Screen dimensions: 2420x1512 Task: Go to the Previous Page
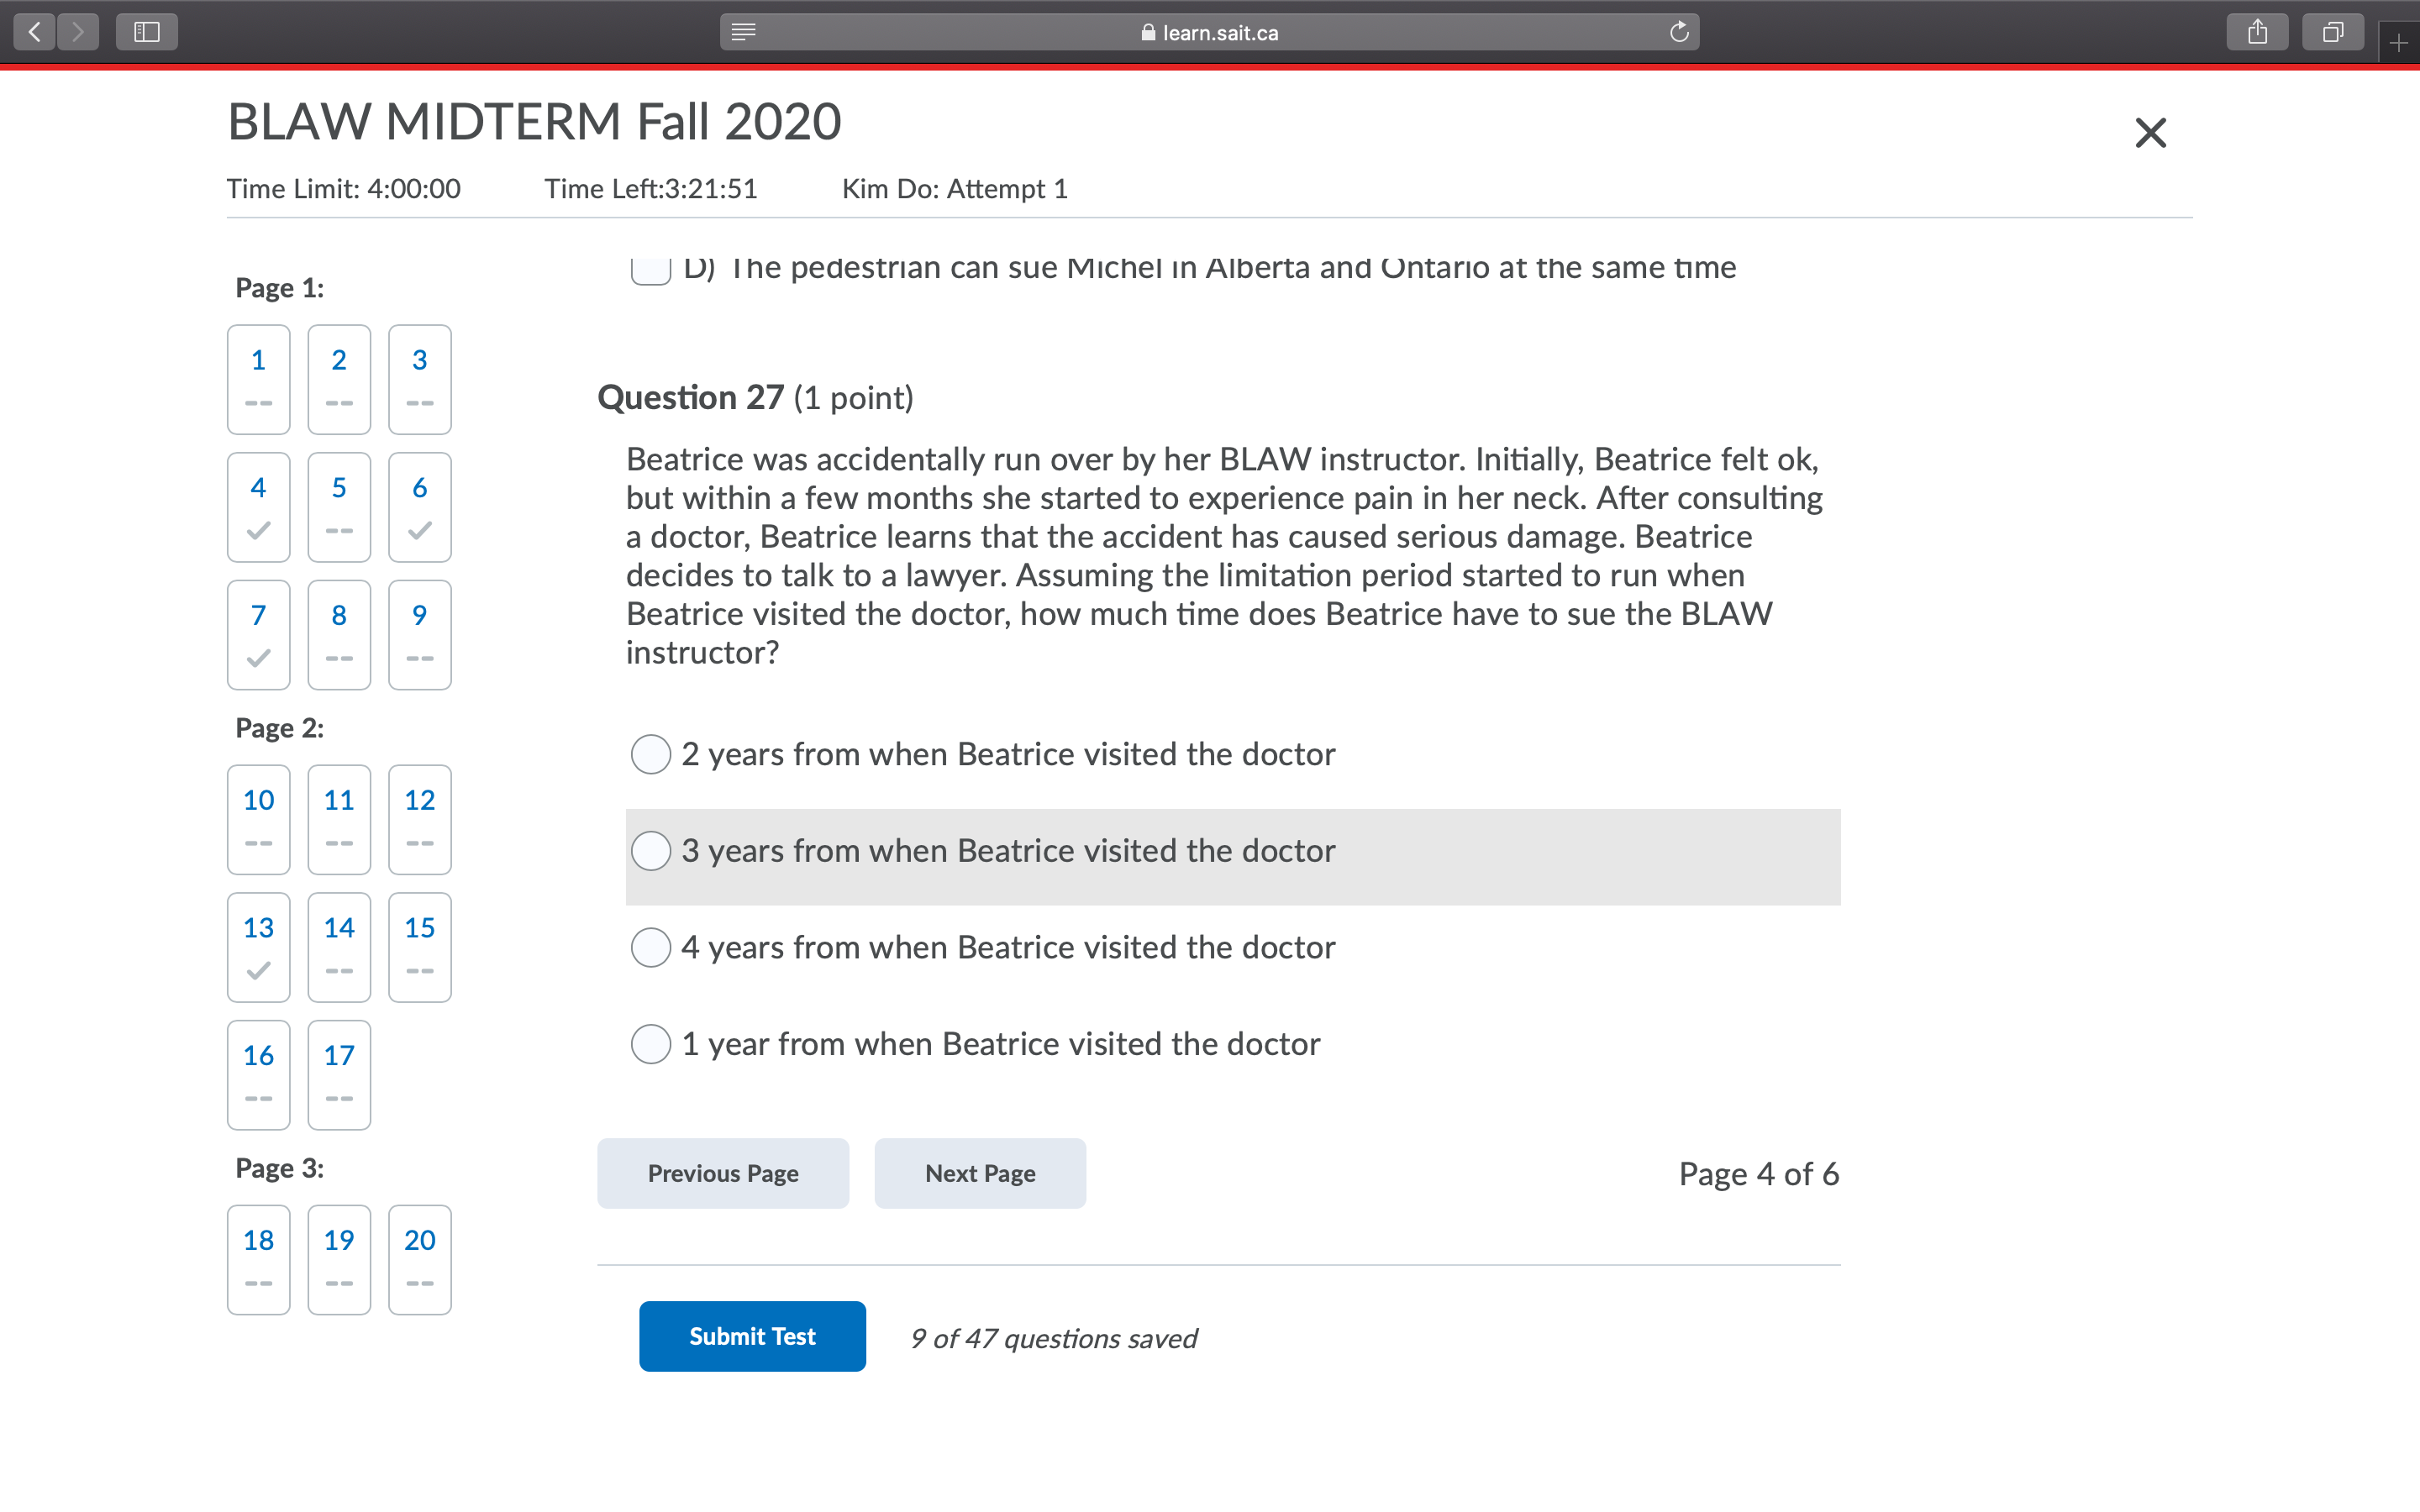pos(723,1173)
